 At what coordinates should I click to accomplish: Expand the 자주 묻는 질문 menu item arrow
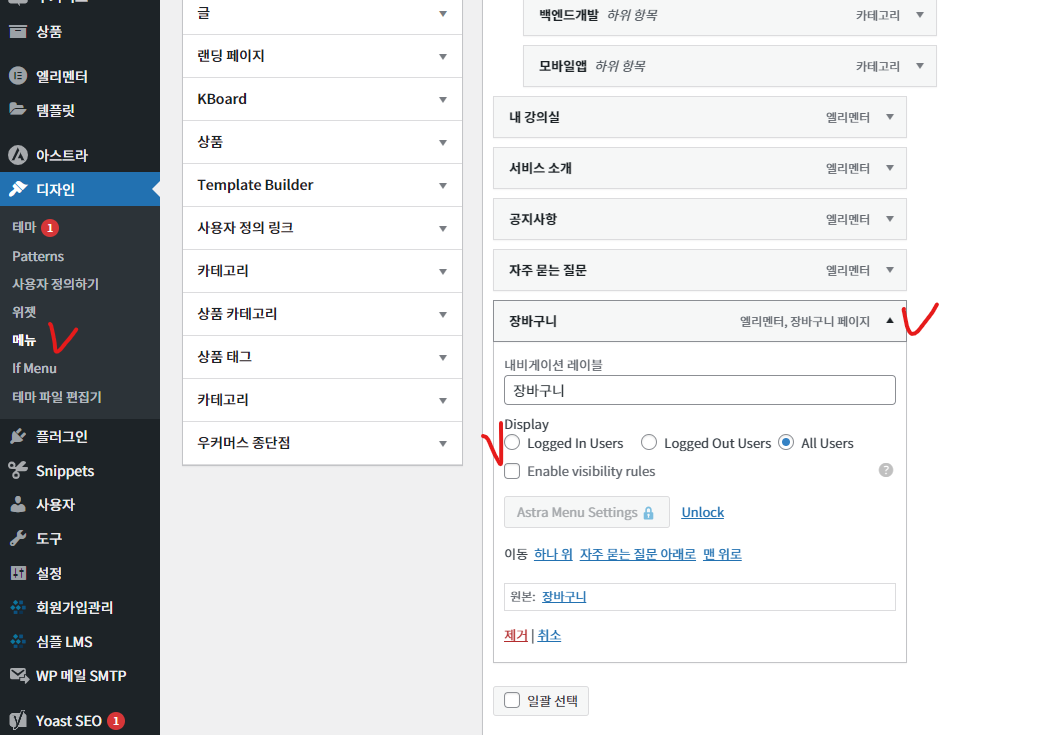coord(890,270)
